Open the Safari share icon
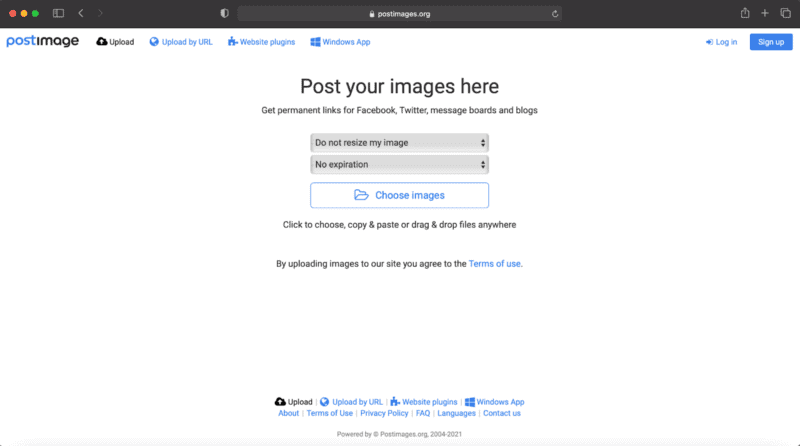The height and width of the screenshot is (446, 800). click(745, 13)
